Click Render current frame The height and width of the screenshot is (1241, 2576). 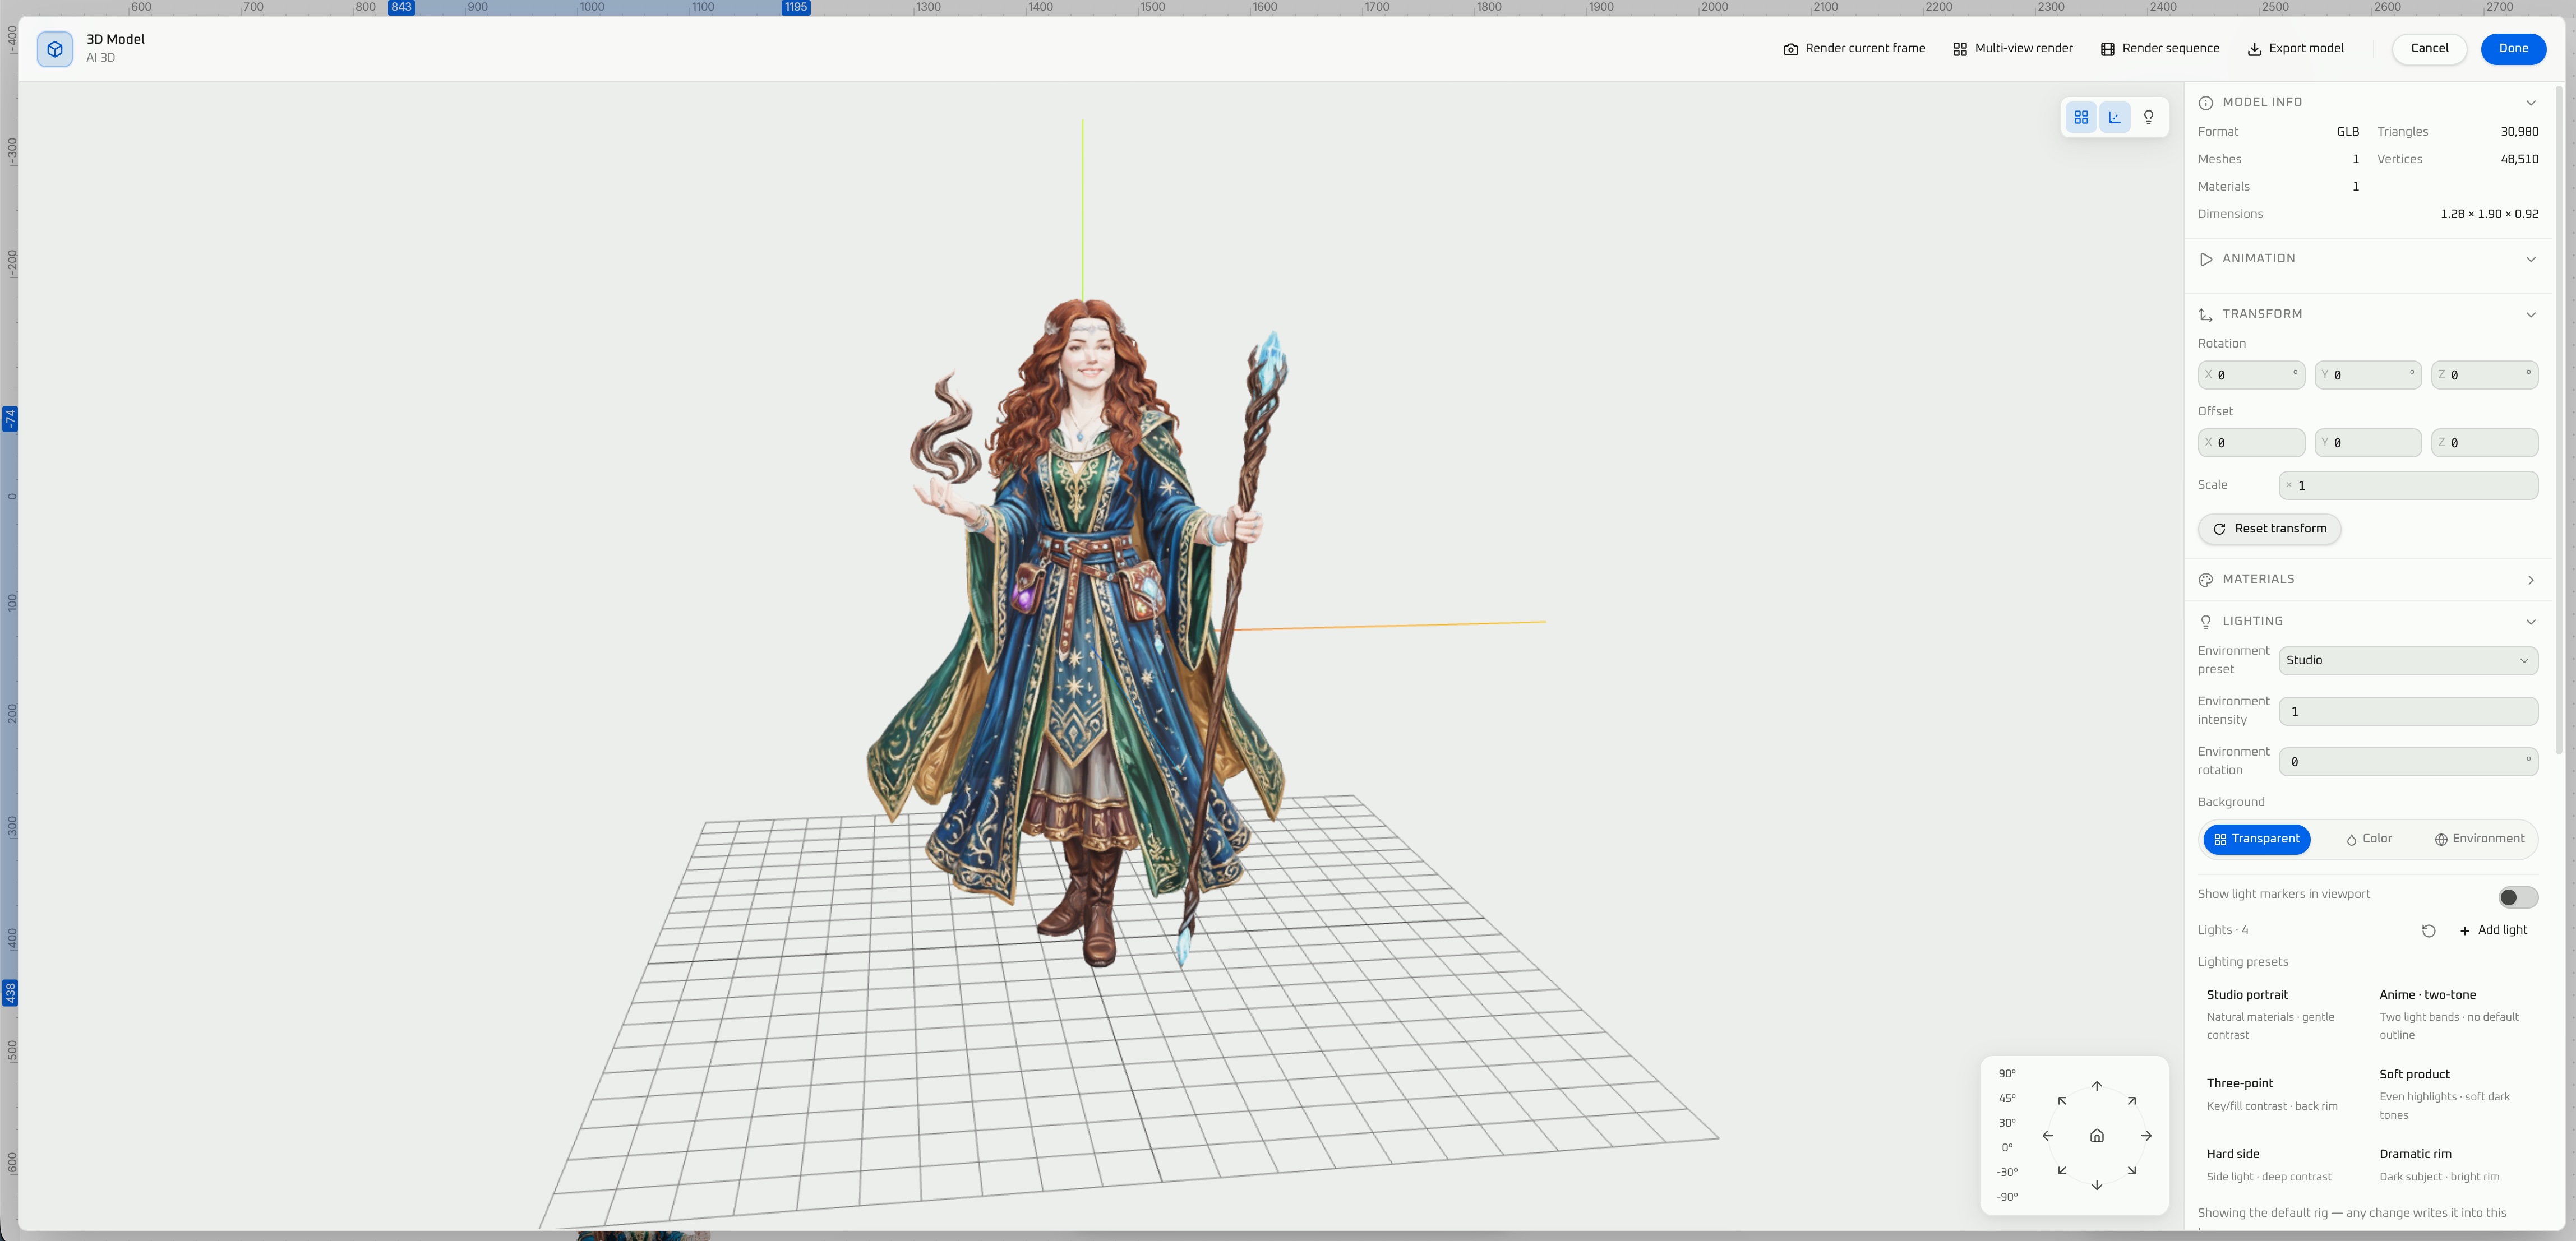(x=1853, y=49)
